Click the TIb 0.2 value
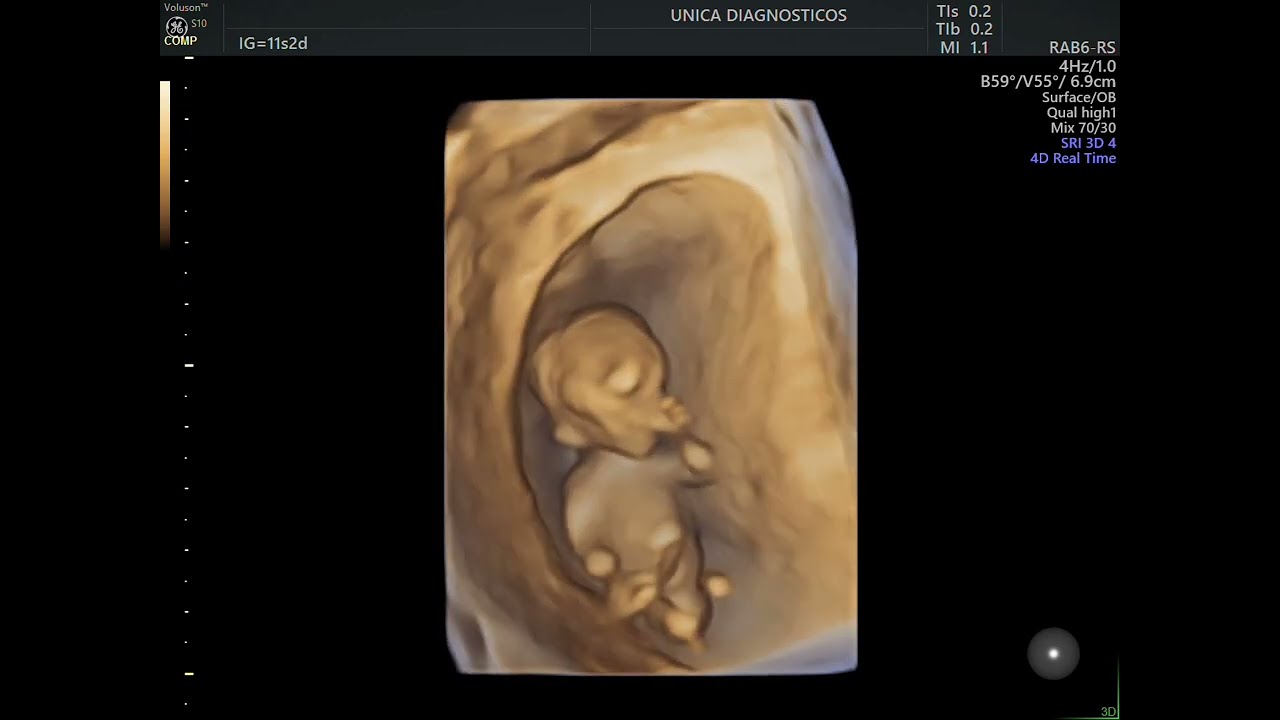Screen dimensions: 1280x720 point(964,29)
